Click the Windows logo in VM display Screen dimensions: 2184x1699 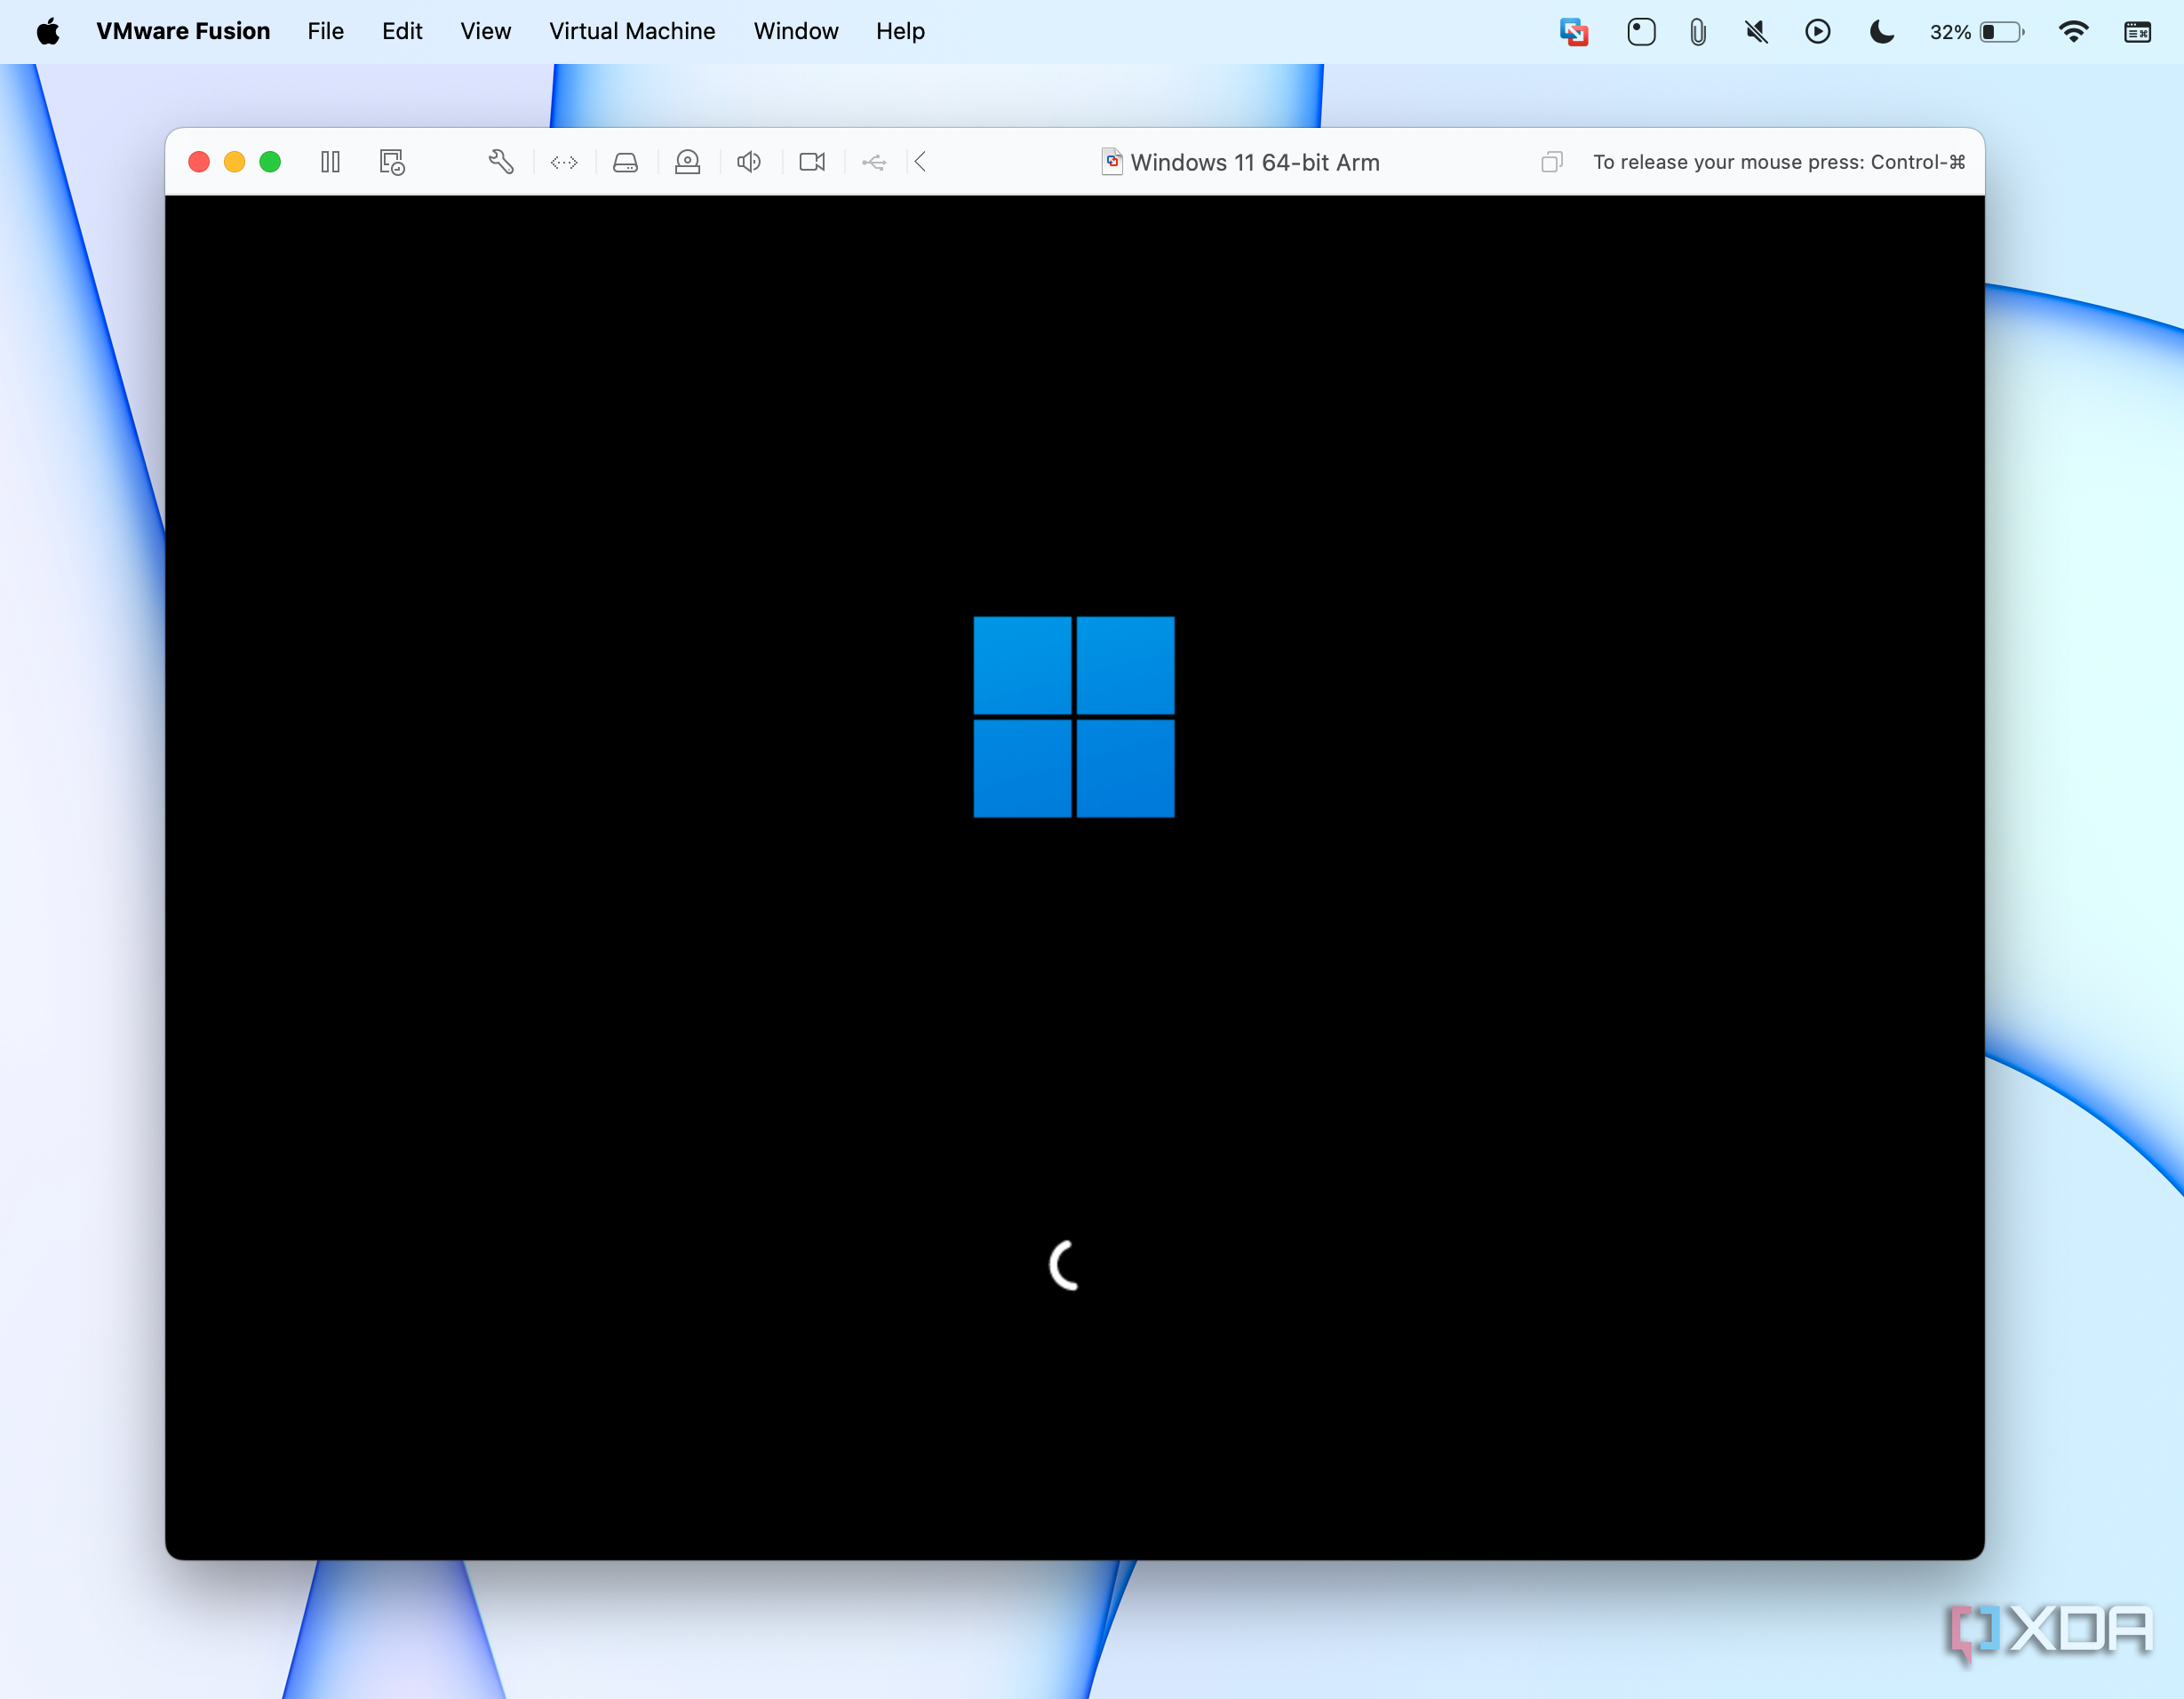(1074, 717)
